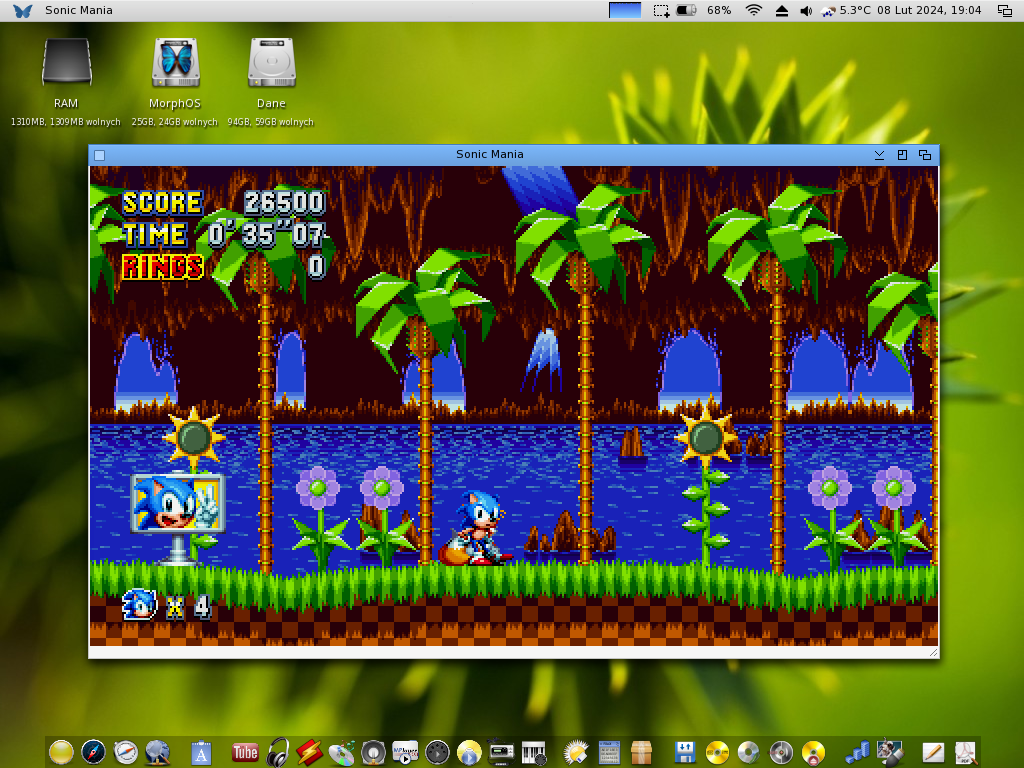Screen dimensions: 1024x768
Task: Click Sonic Mania title in menu bar
Action: tap(78, 10)
